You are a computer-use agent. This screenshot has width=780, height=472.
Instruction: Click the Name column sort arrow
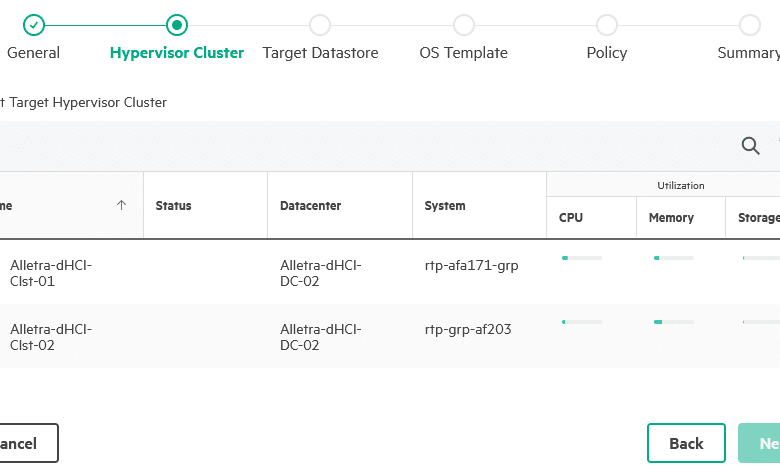coord(121,205)
